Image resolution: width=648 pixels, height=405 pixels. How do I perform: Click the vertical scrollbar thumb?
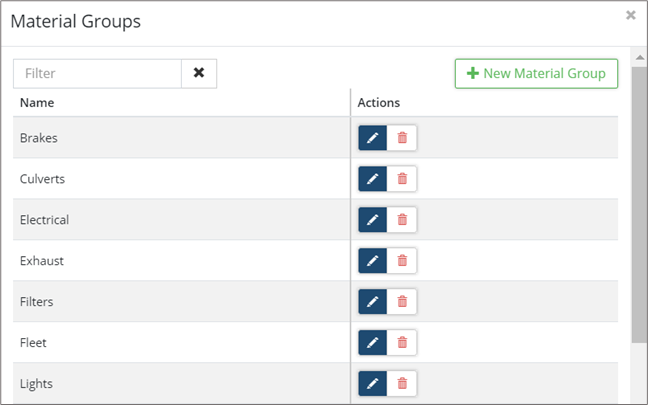coord(638,200)
